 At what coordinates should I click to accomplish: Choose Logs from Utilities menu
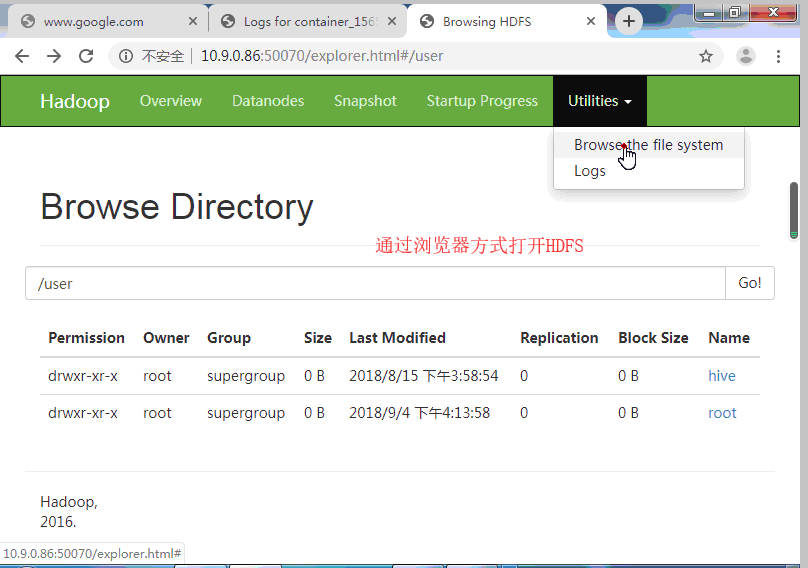[590, 171]
